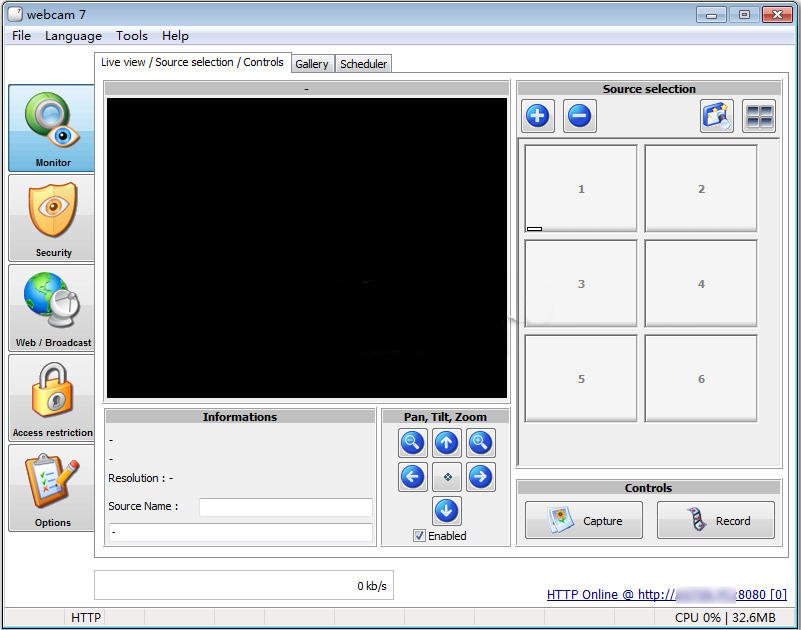Screen dimensions: 801x630
Task: Click CPU 0% | 32.6MB status text
Action: [725, 618]
